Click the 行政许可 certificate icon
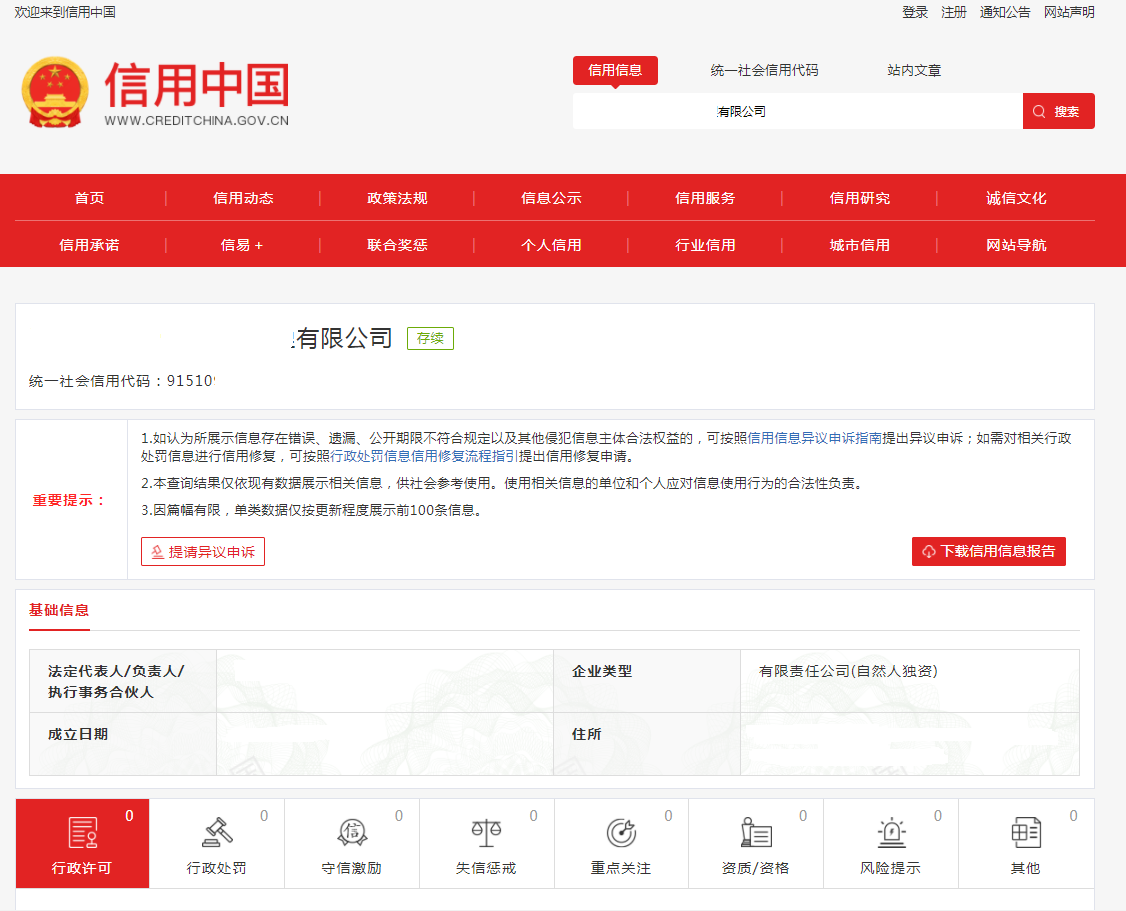Viewport: 1126px width, 911px height. (82, 833)
